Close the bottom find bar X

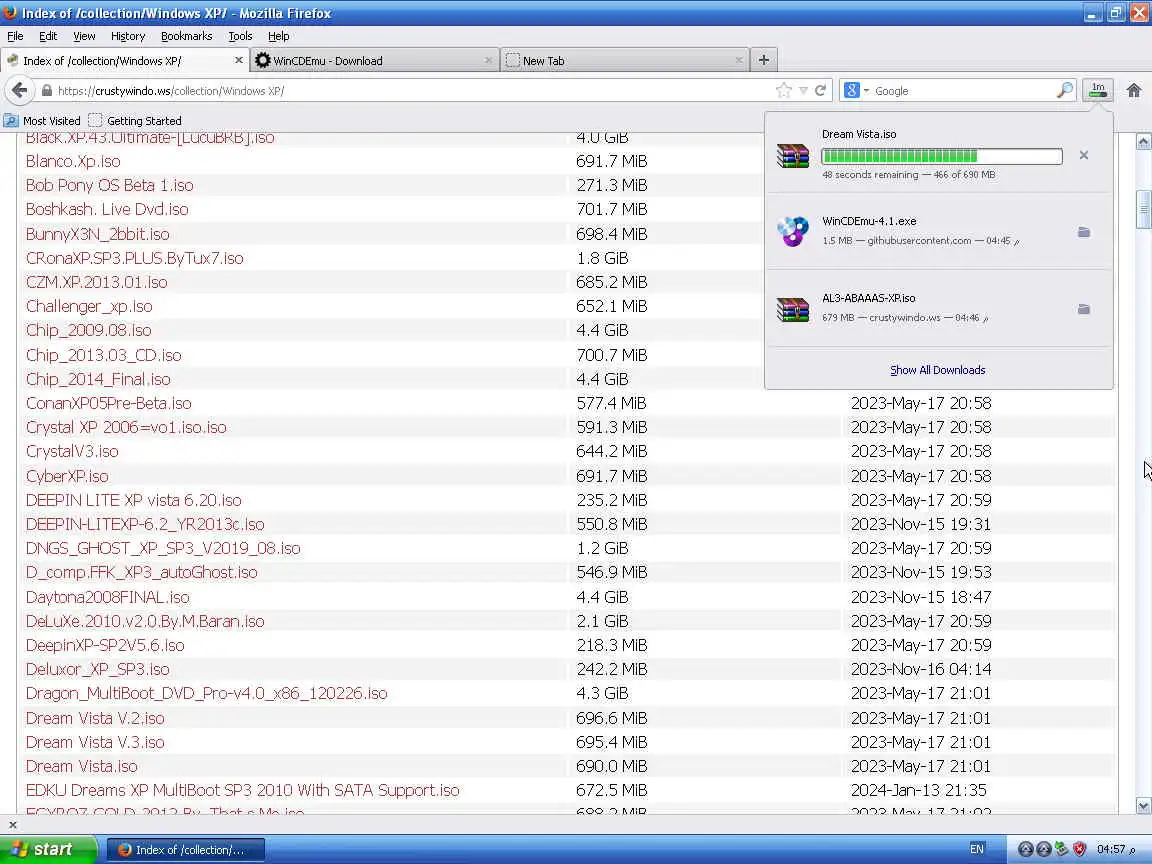[x=12, y=825]
